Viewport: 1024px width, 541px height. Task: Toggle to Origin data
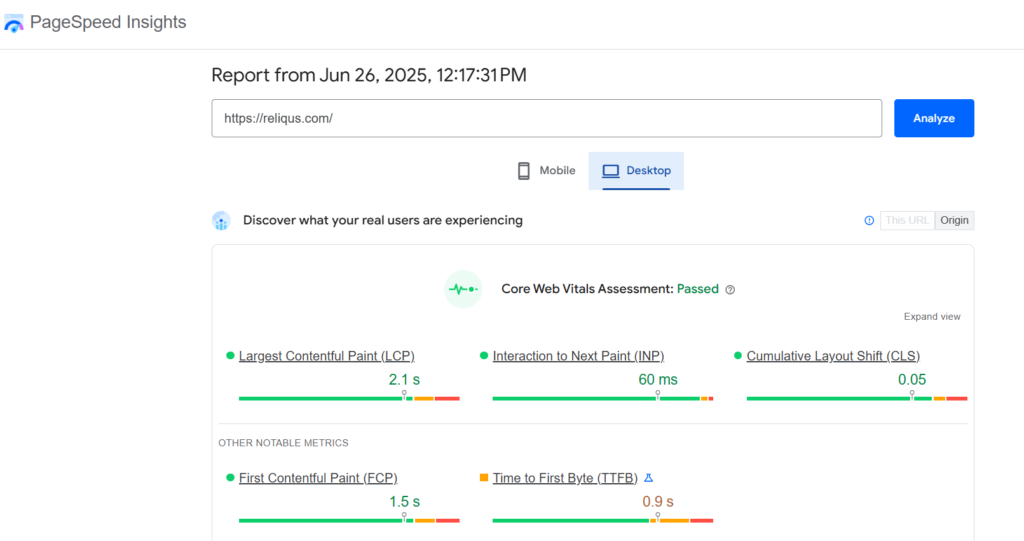[x=954, y=221]
